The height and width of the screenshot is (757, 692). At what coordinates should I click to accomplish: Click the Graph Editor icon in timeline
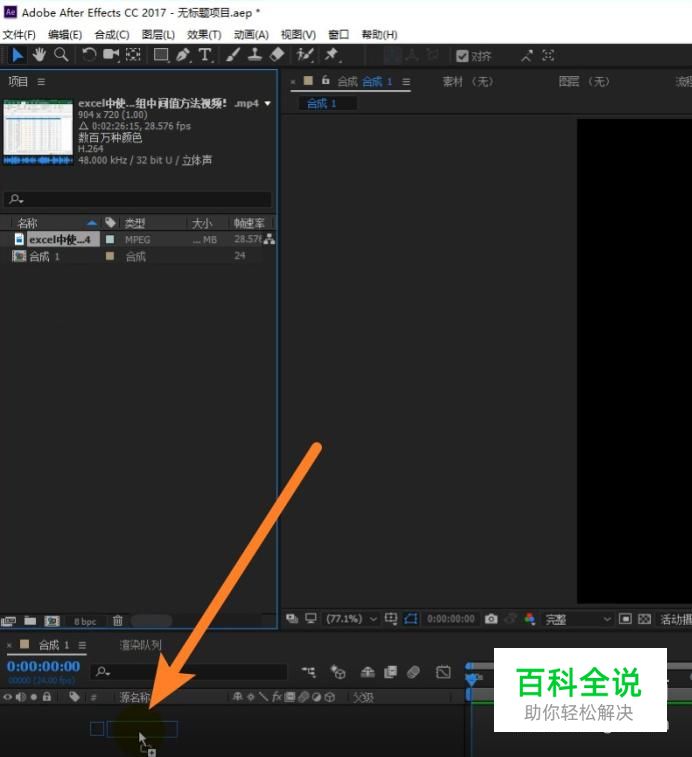coord(443,672)
